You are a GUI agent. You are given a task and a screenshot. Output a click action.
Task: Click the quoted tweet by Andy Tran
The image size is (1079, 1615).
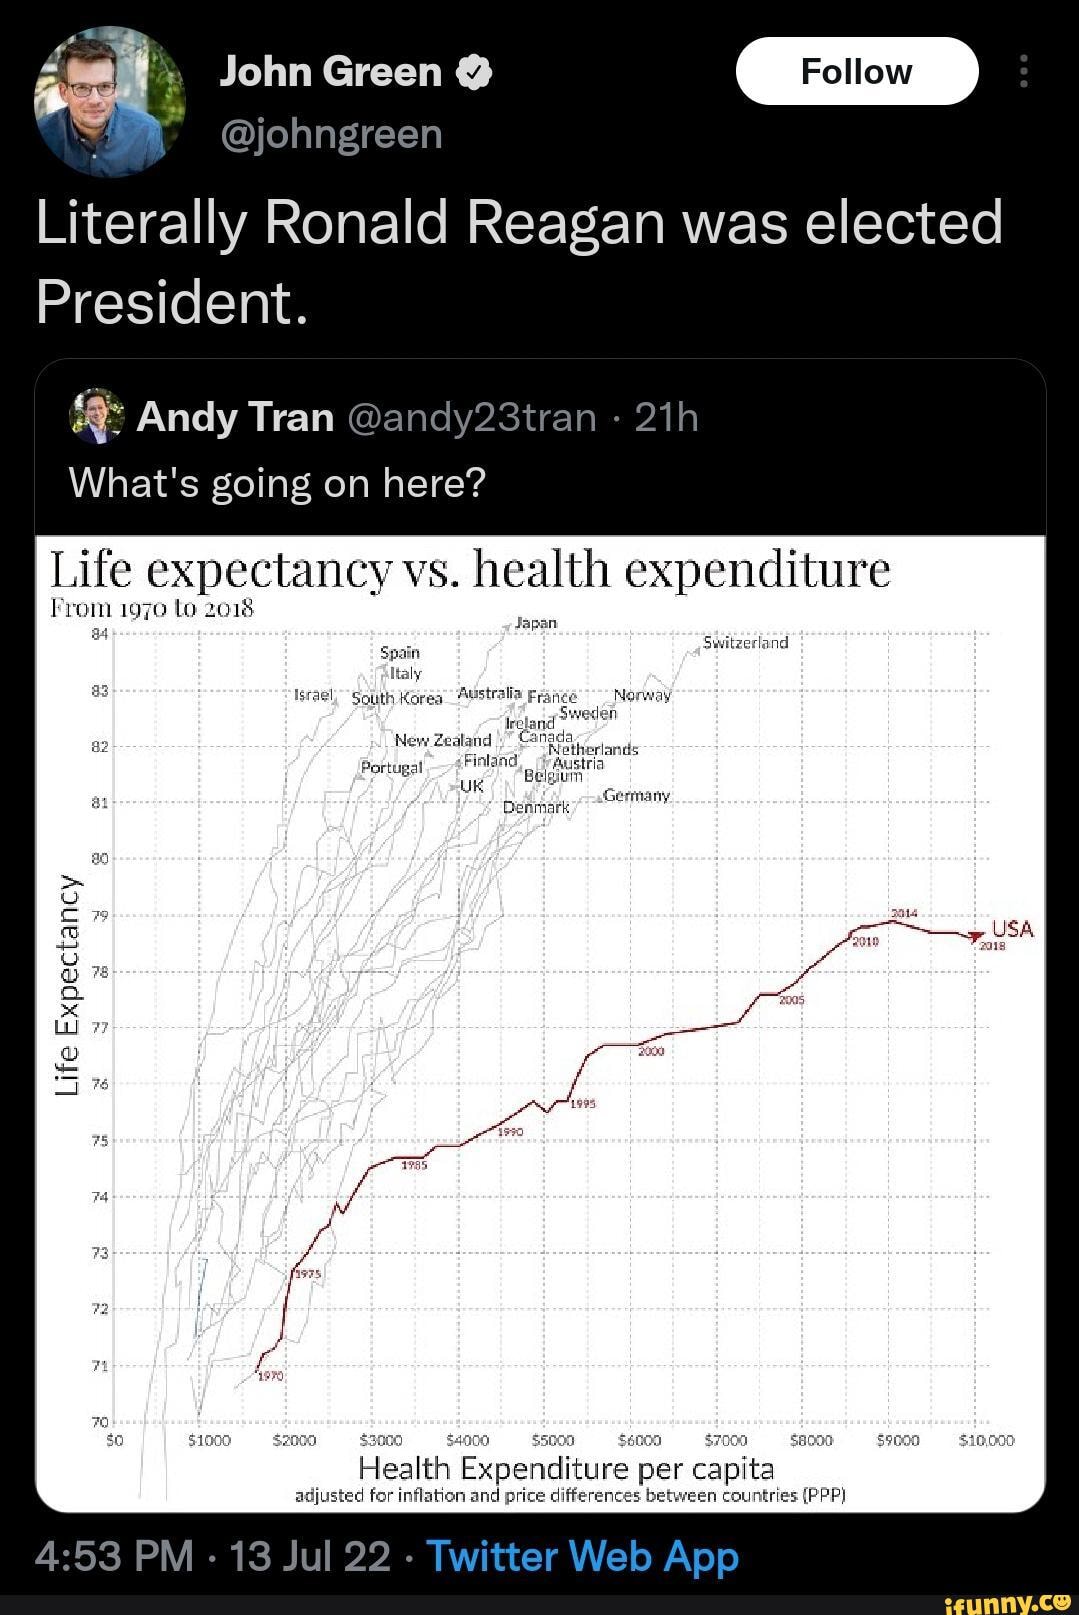coord(540,450)
